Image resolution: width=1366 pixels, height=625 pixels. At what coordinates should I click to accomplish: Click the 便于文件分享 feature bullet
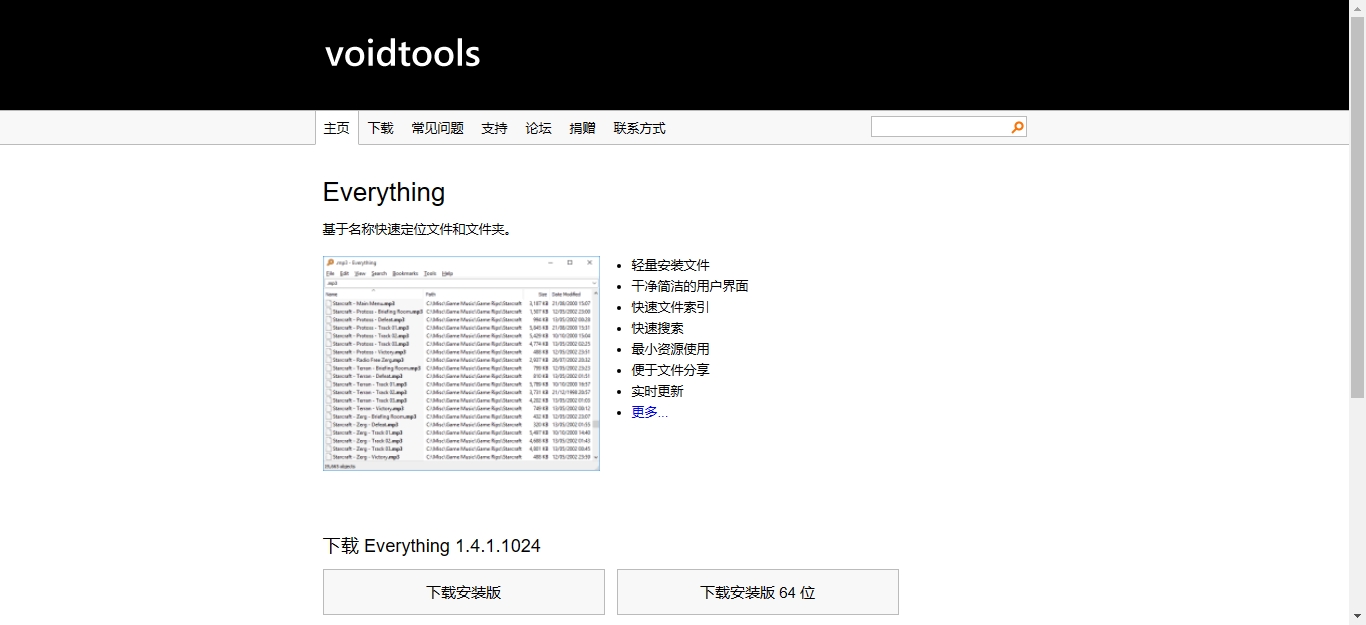click(671, 370)
